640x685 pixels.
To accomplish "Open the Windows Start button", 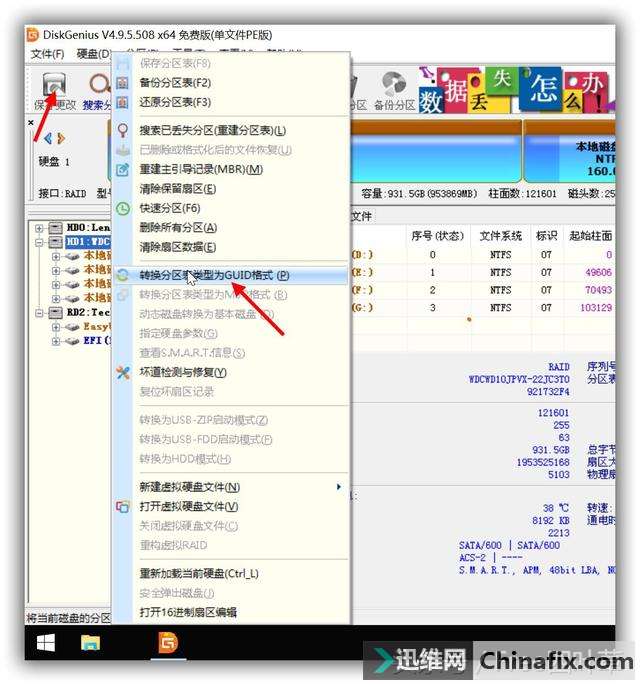I will (45, 643).
